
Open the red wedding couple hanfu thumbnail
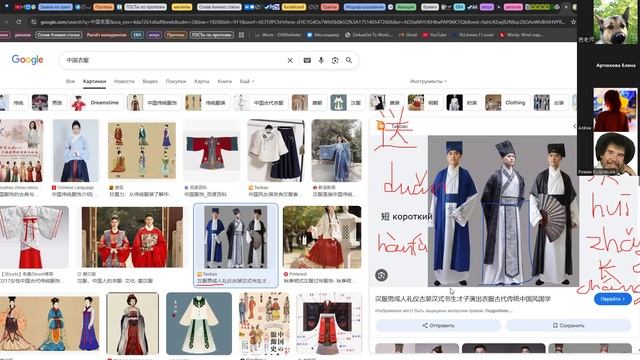coord(132,238)
